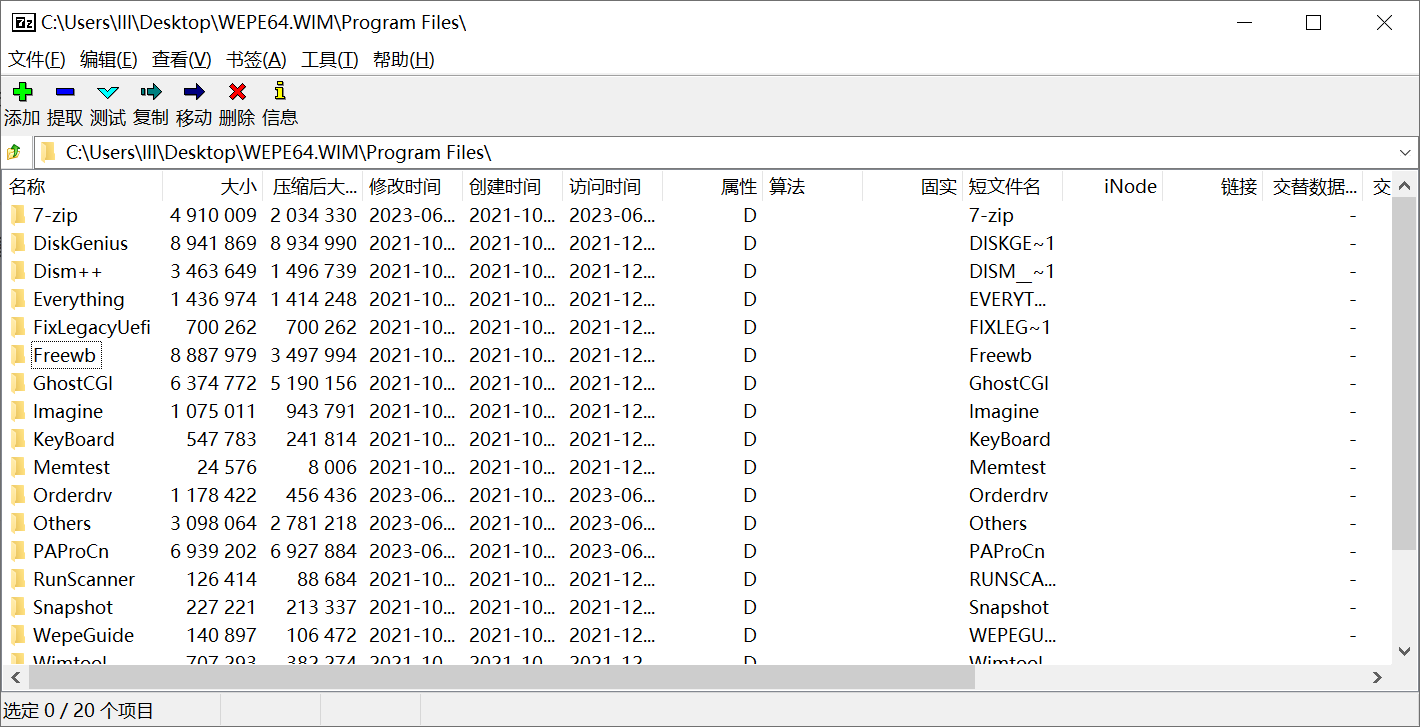Sort by iNode column header
1420x727 pixels.
coord(1112,187)
